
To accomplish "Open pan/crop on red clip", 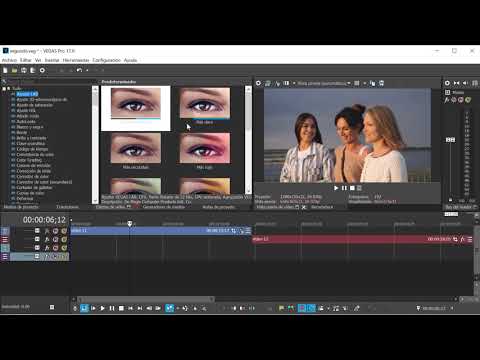I will (x=455, y=239).
